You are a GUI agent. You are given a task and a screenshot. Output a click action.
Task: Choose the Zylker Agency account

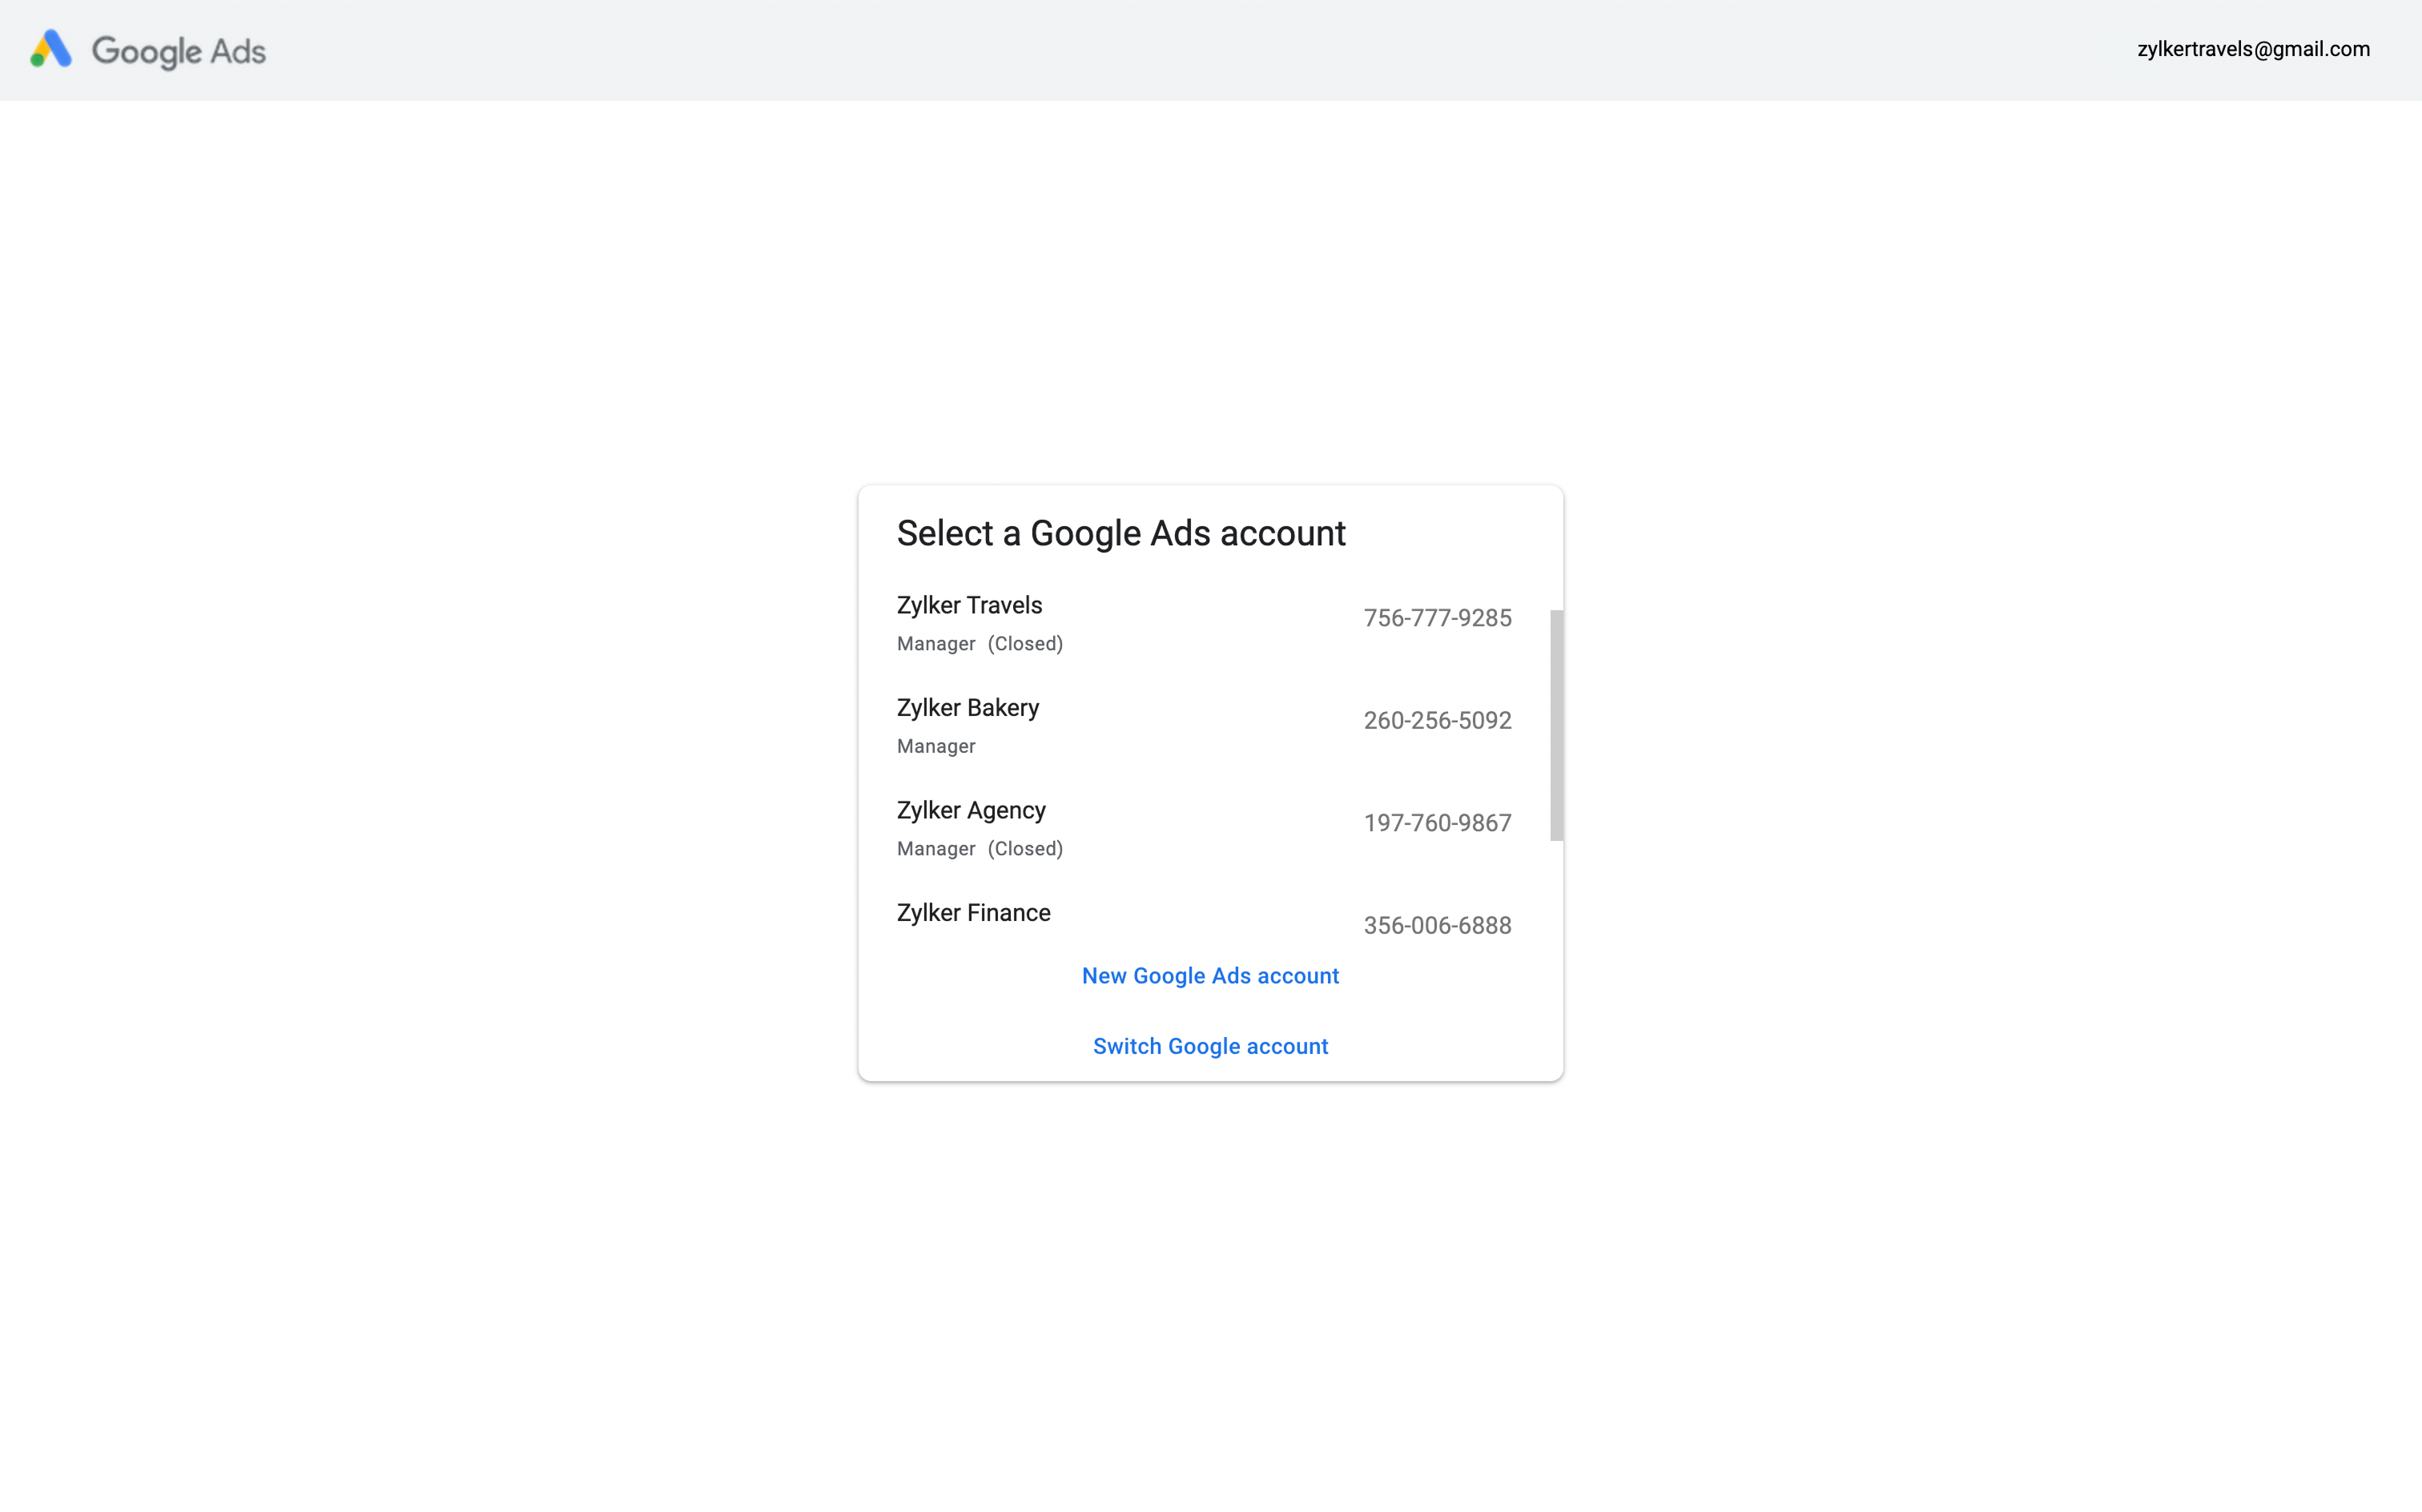point(970,810)
